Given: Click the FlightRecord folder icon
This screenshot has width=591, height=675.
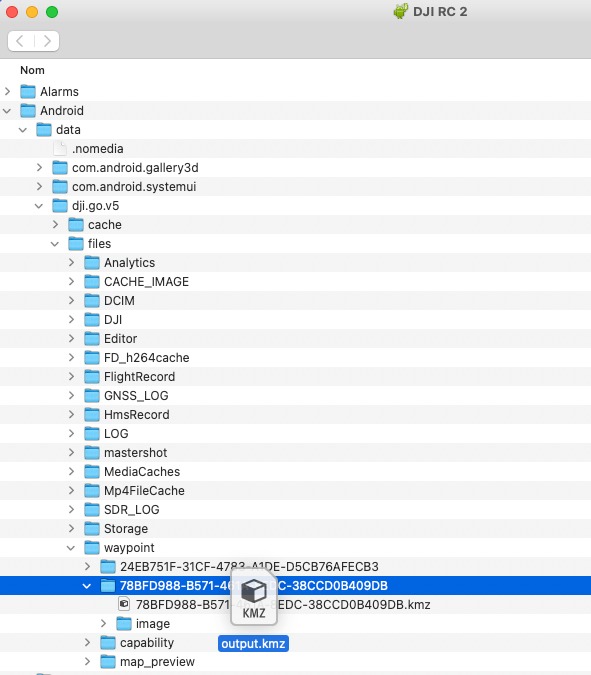Looking at the screenshot, I should coord(92,377).
